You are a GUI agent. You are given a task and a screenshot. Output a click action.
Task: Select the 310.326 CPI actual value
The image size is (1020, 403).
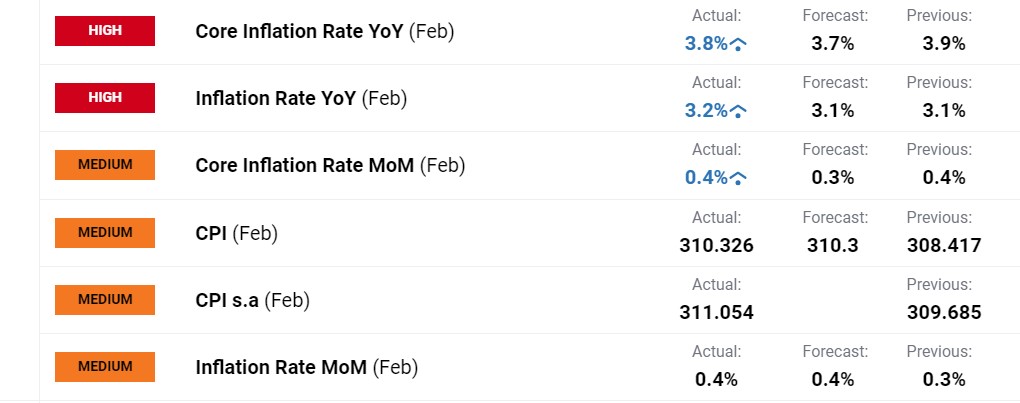(x=716, y=246)
